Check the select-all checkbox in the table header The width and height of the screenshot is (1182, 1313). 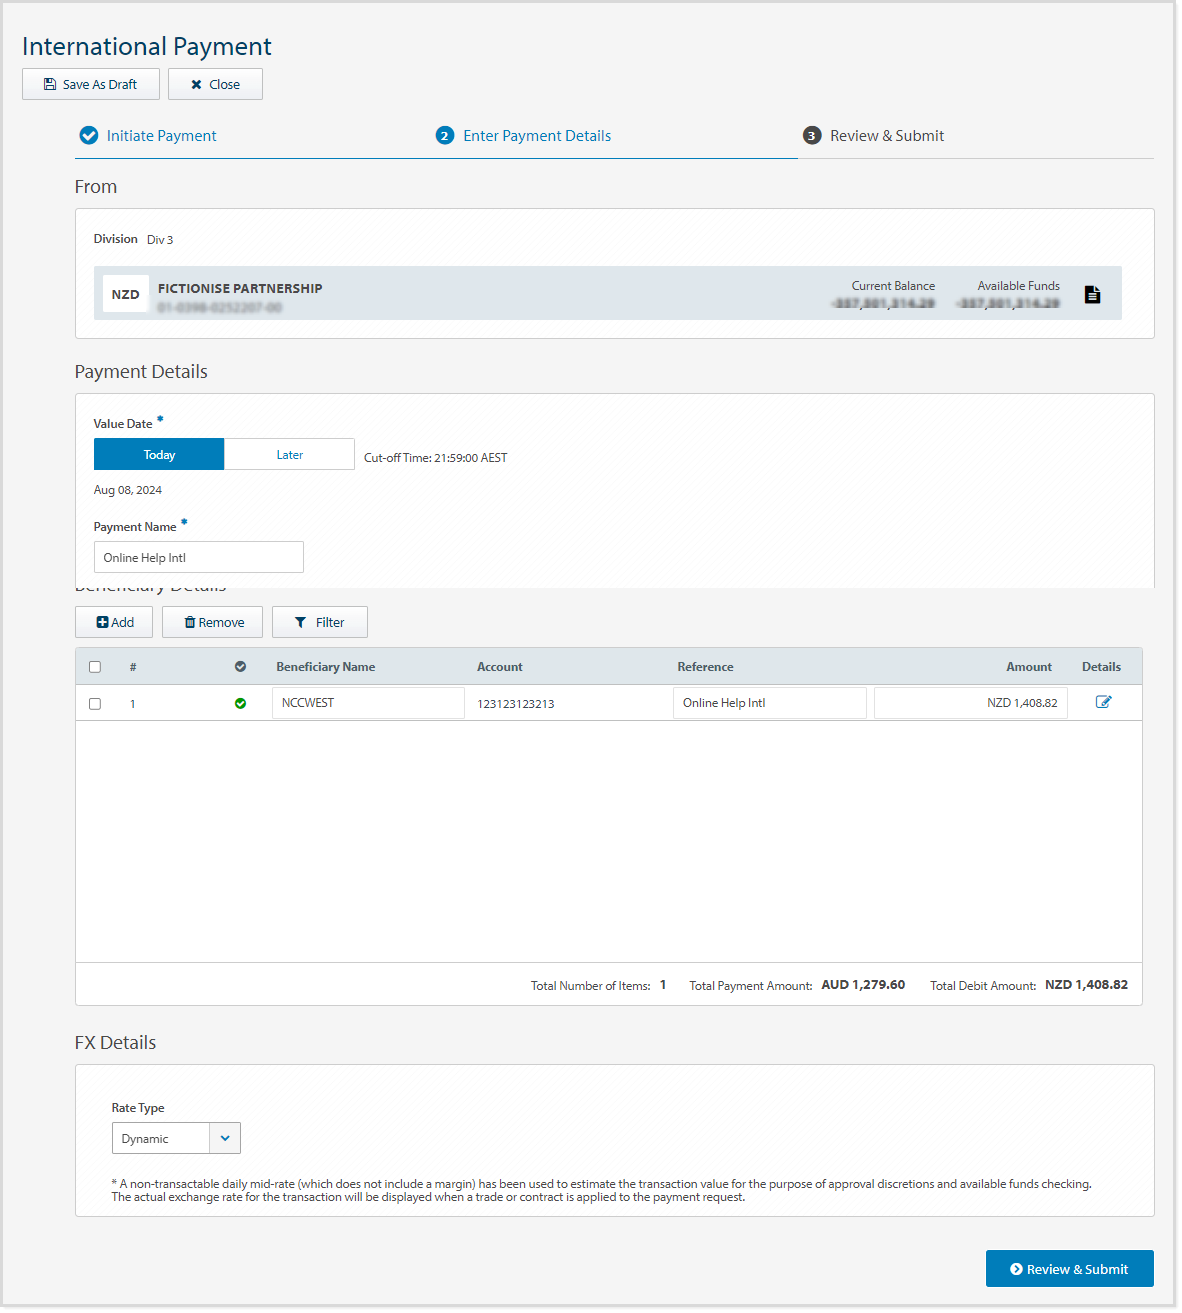[95, 666]
